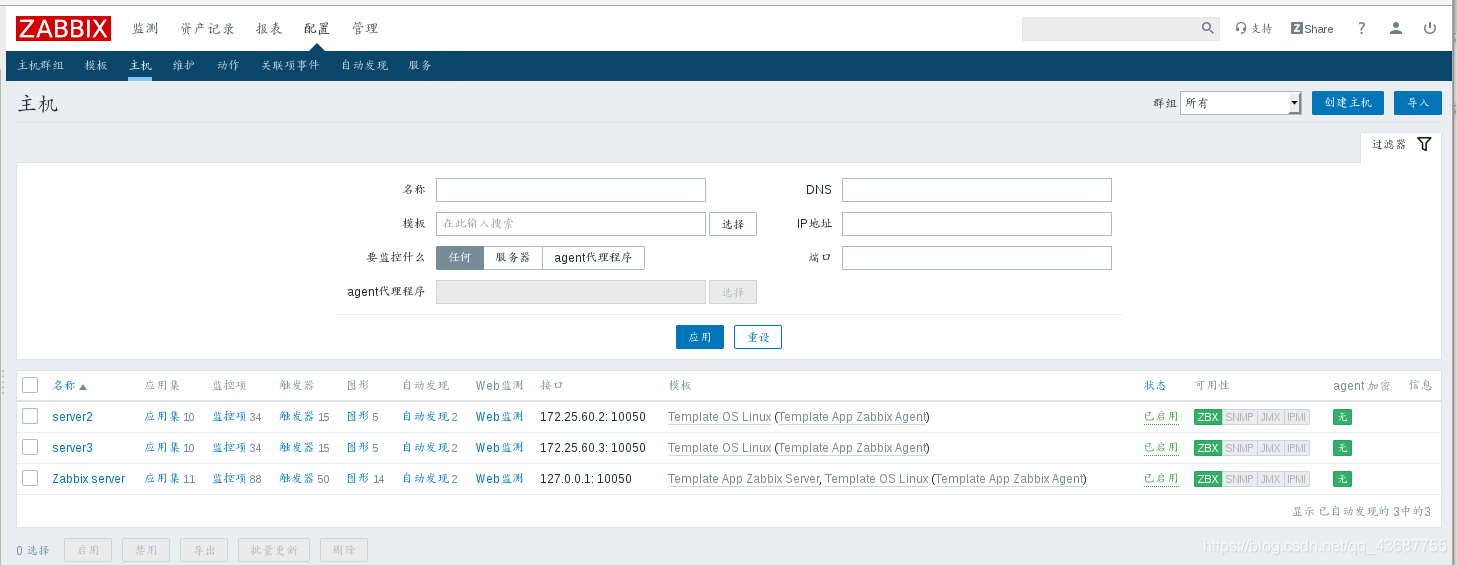This screenshot has height=565, width=1457.
Task: Sort by name column arrow
Action: [83, 386]
